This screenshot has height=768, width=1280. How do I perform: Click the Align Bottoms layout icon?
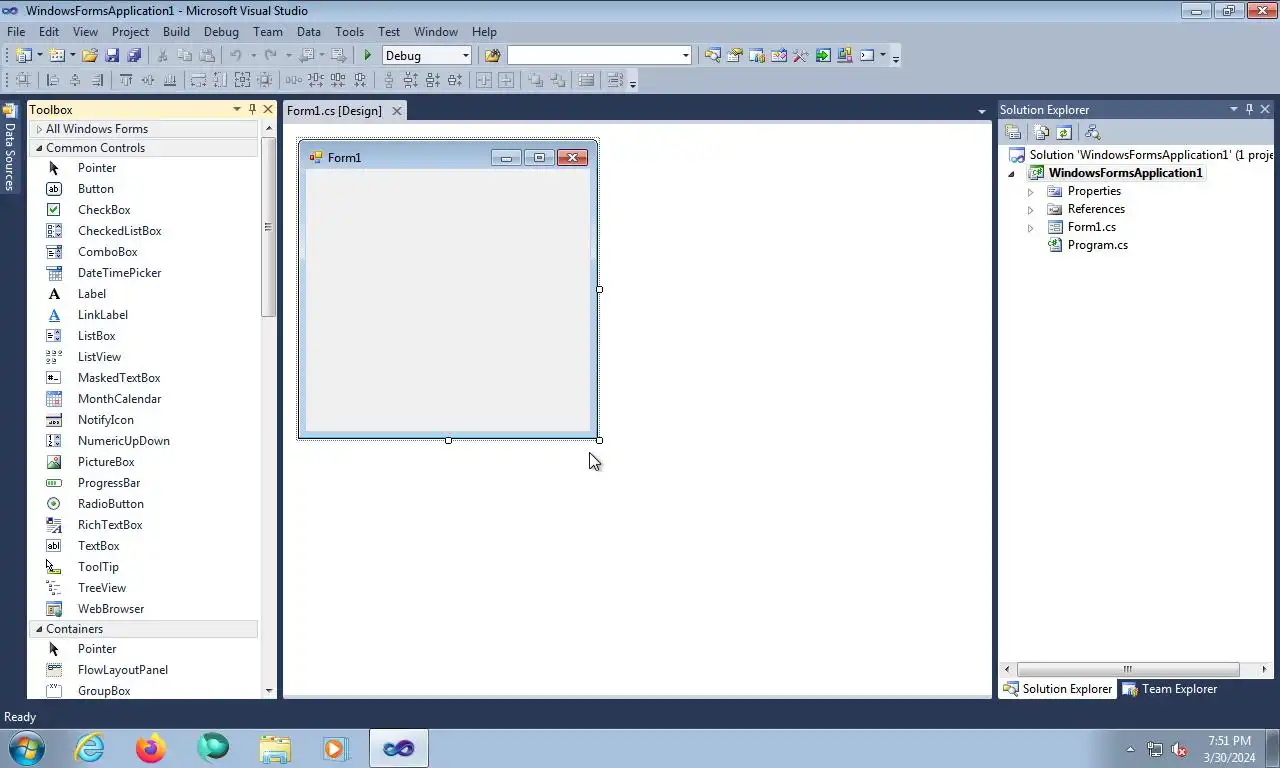[170, 80]
